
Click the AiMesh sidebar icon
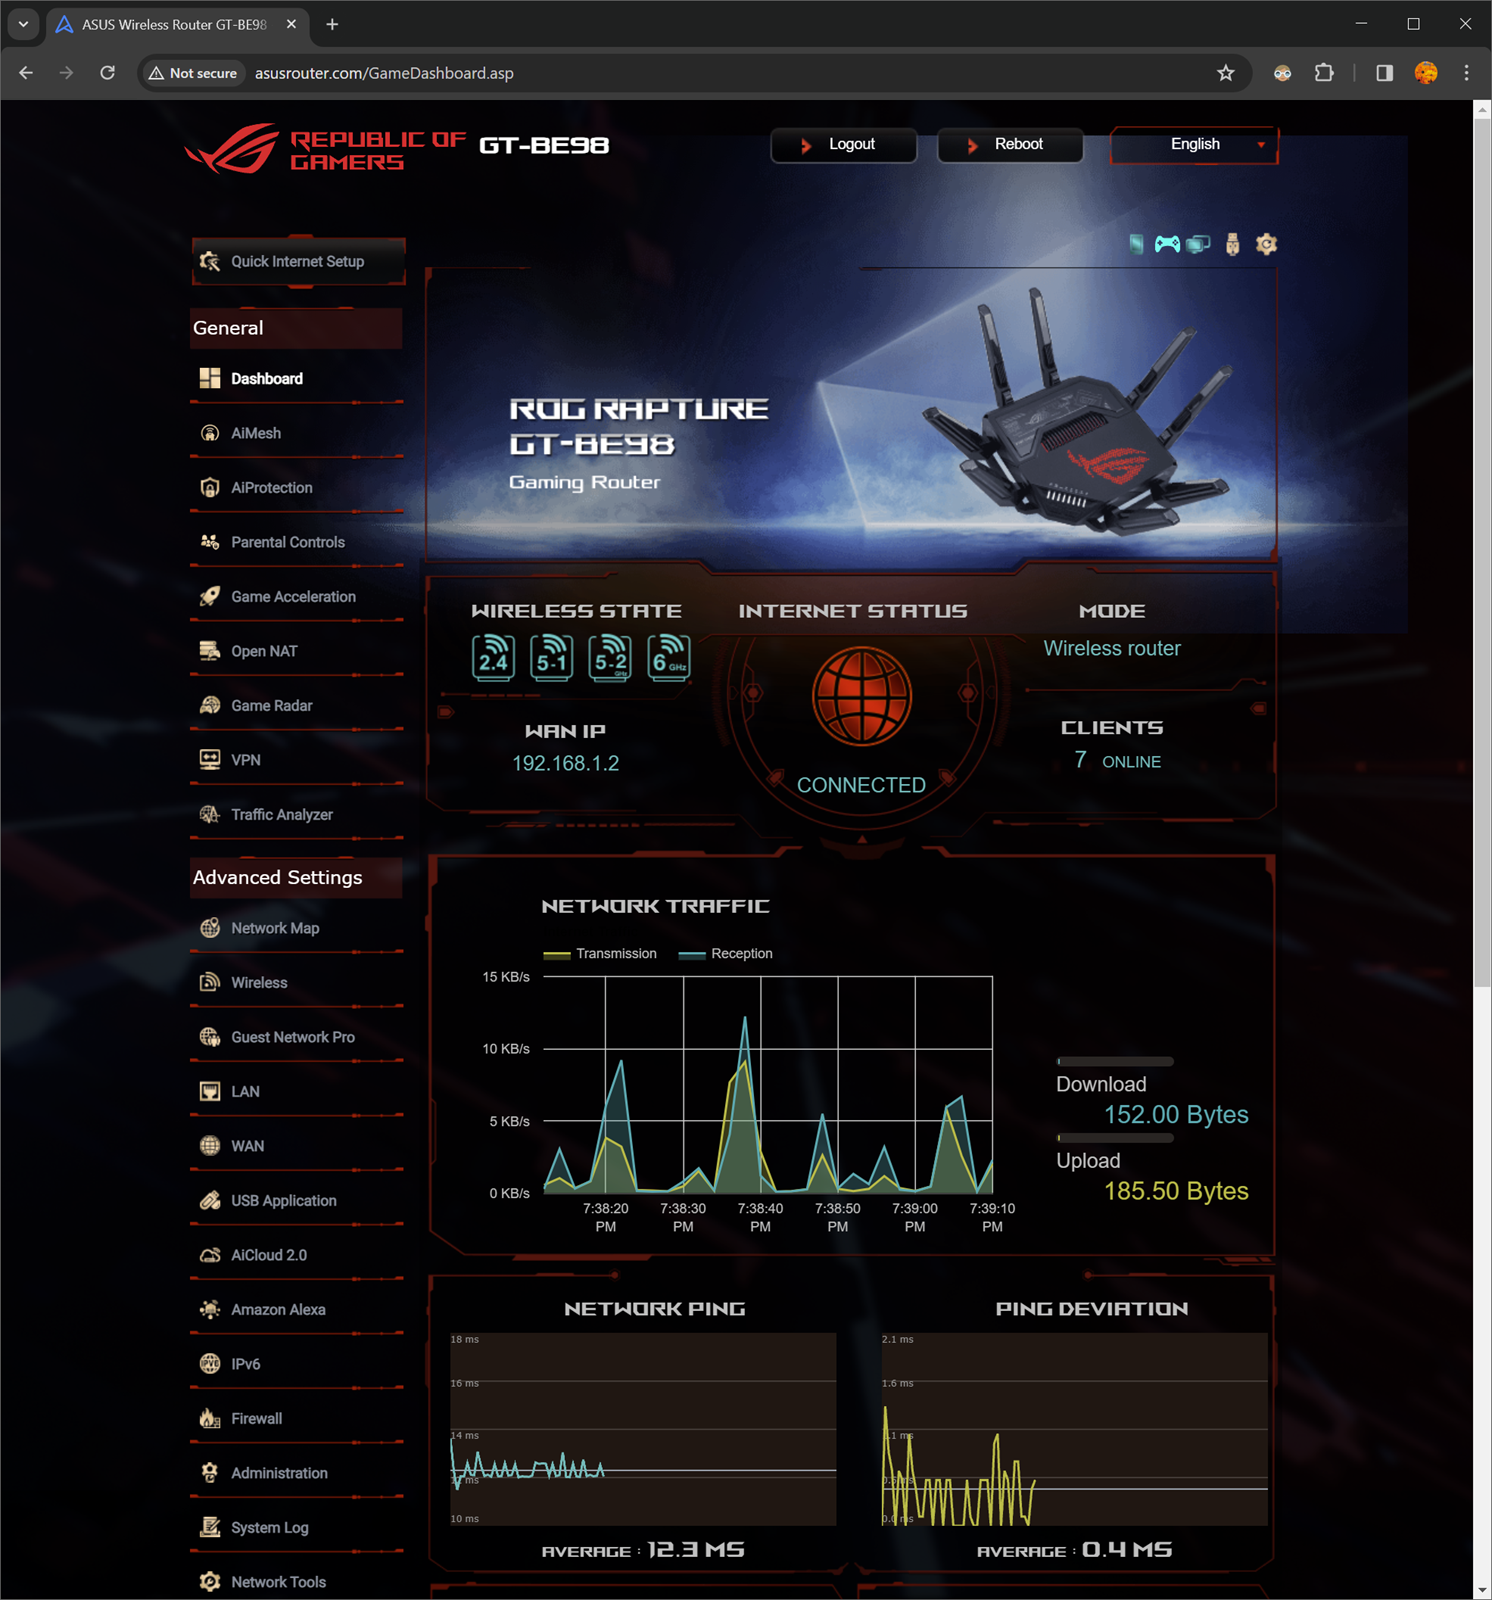click(210, 433)
